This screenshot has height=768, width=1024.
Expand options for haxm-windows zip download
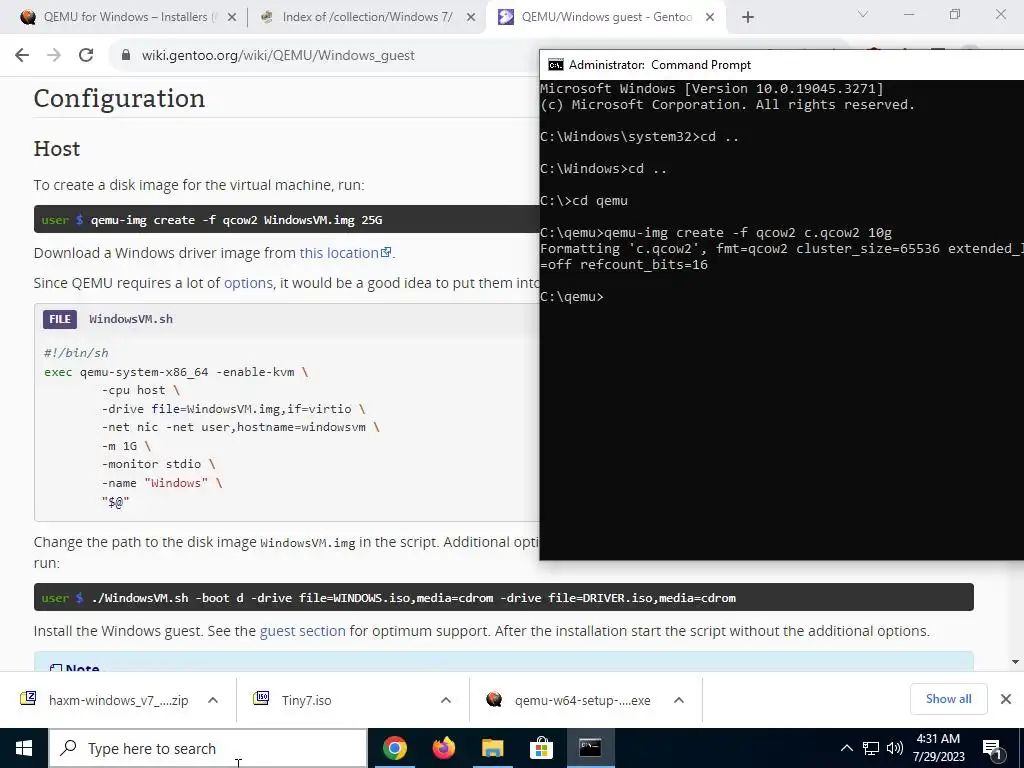click(213, 700)
